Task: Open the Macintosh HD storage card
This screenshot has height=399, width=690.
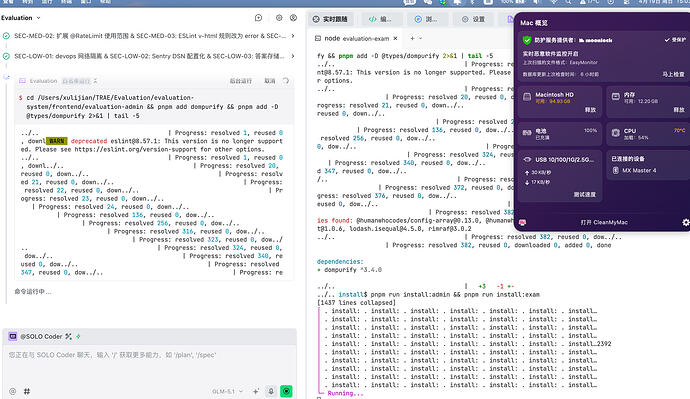Action: click(559, 102)
